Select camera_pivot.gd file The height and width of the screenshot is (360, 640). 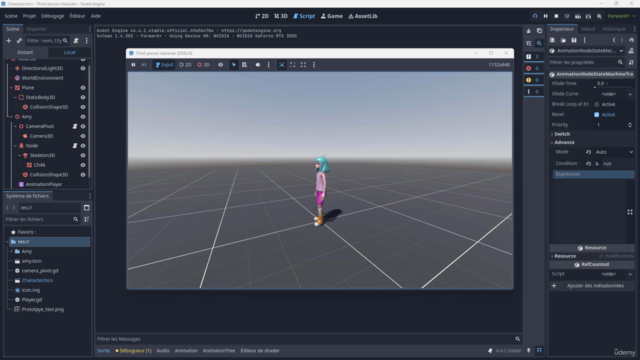tap(40, 271)
